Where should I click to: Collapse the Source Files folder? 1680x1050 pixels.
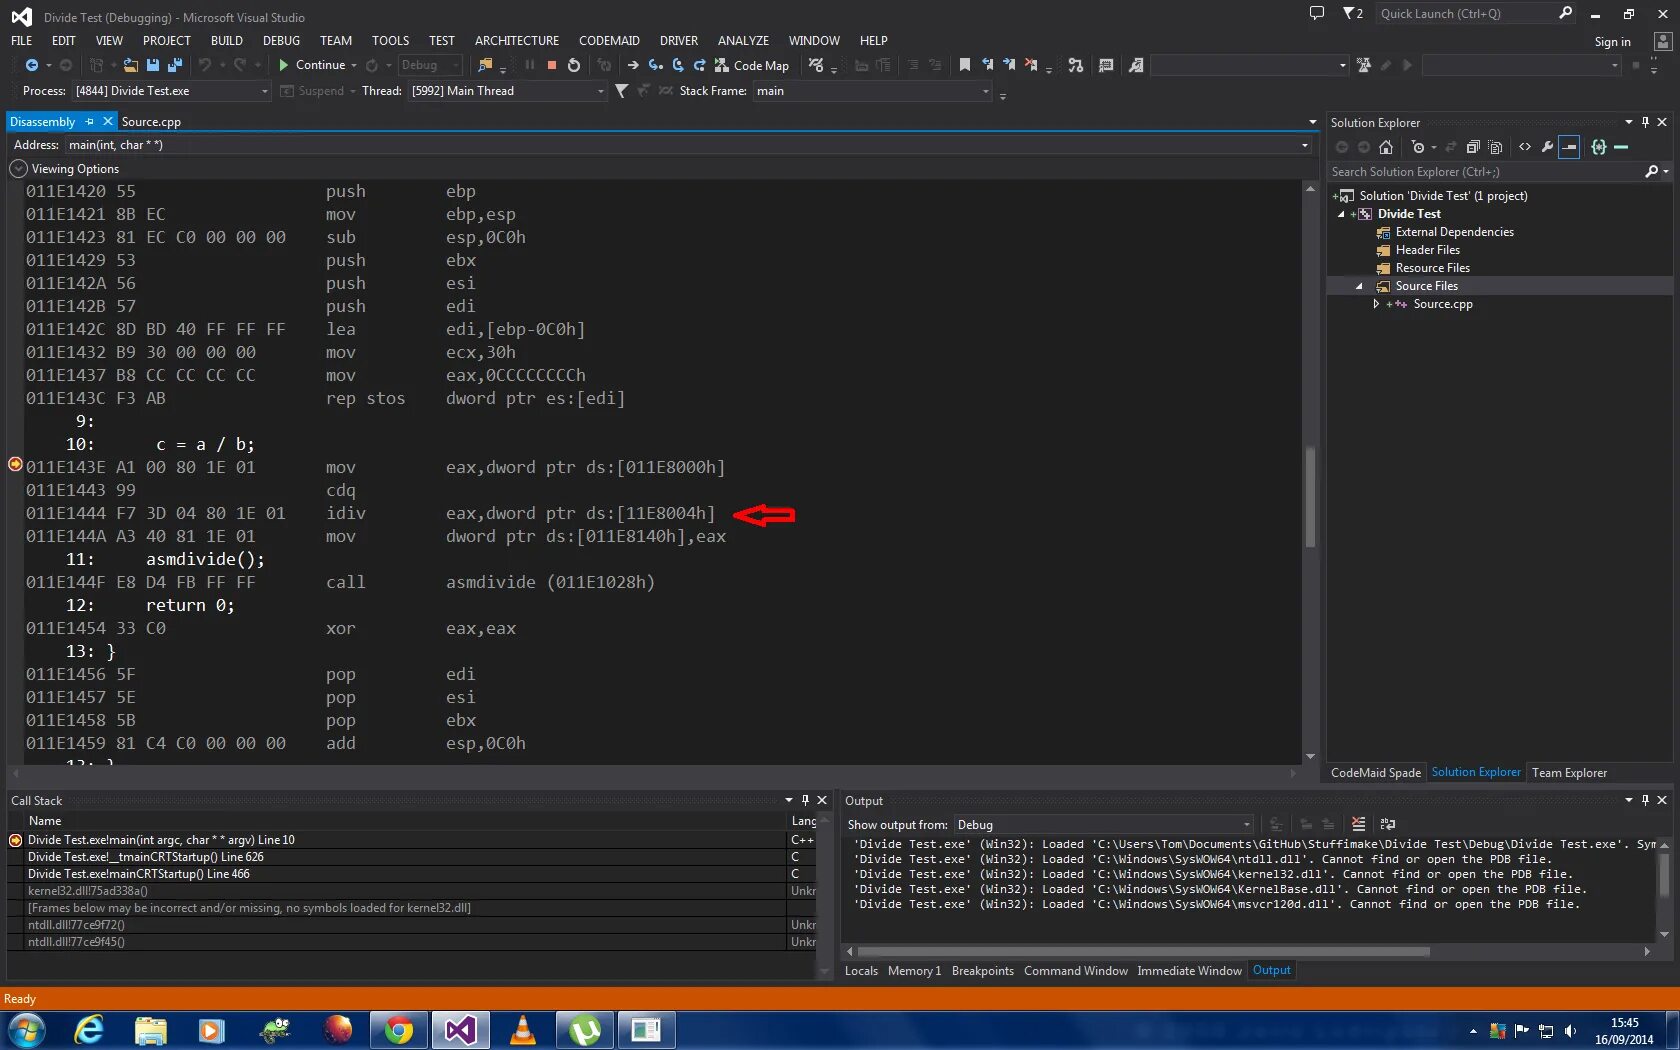click(x=1359, y=286)
